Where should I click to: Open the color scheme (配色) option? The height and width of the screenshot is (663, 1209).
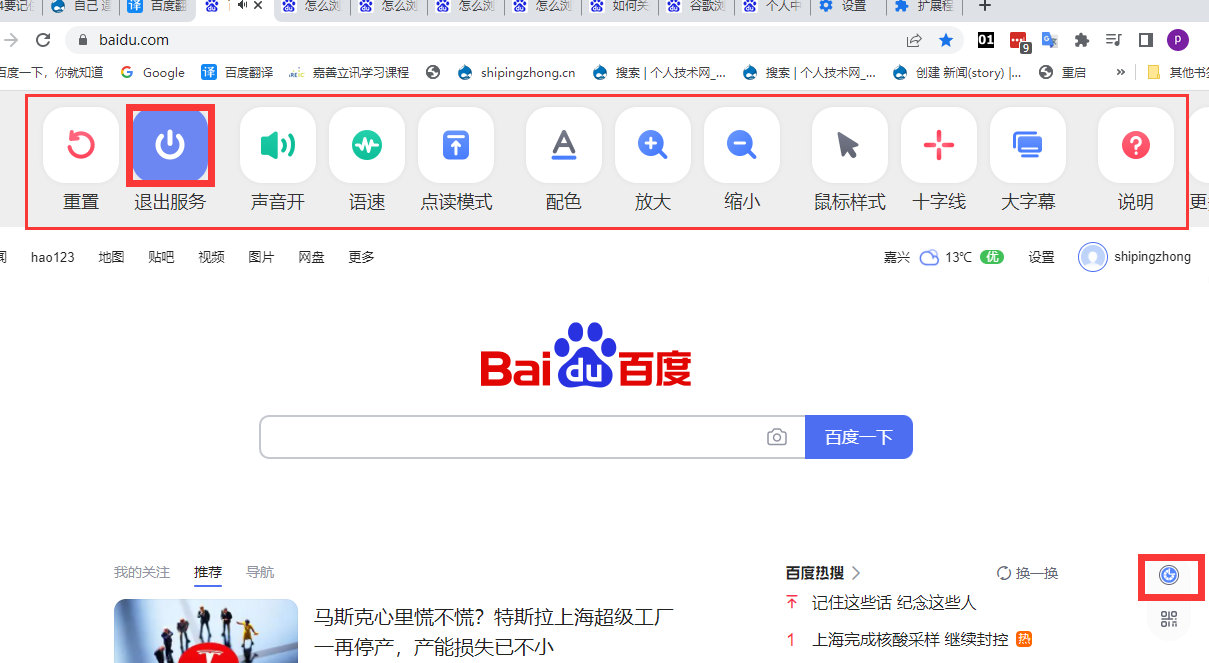point(564,146)
